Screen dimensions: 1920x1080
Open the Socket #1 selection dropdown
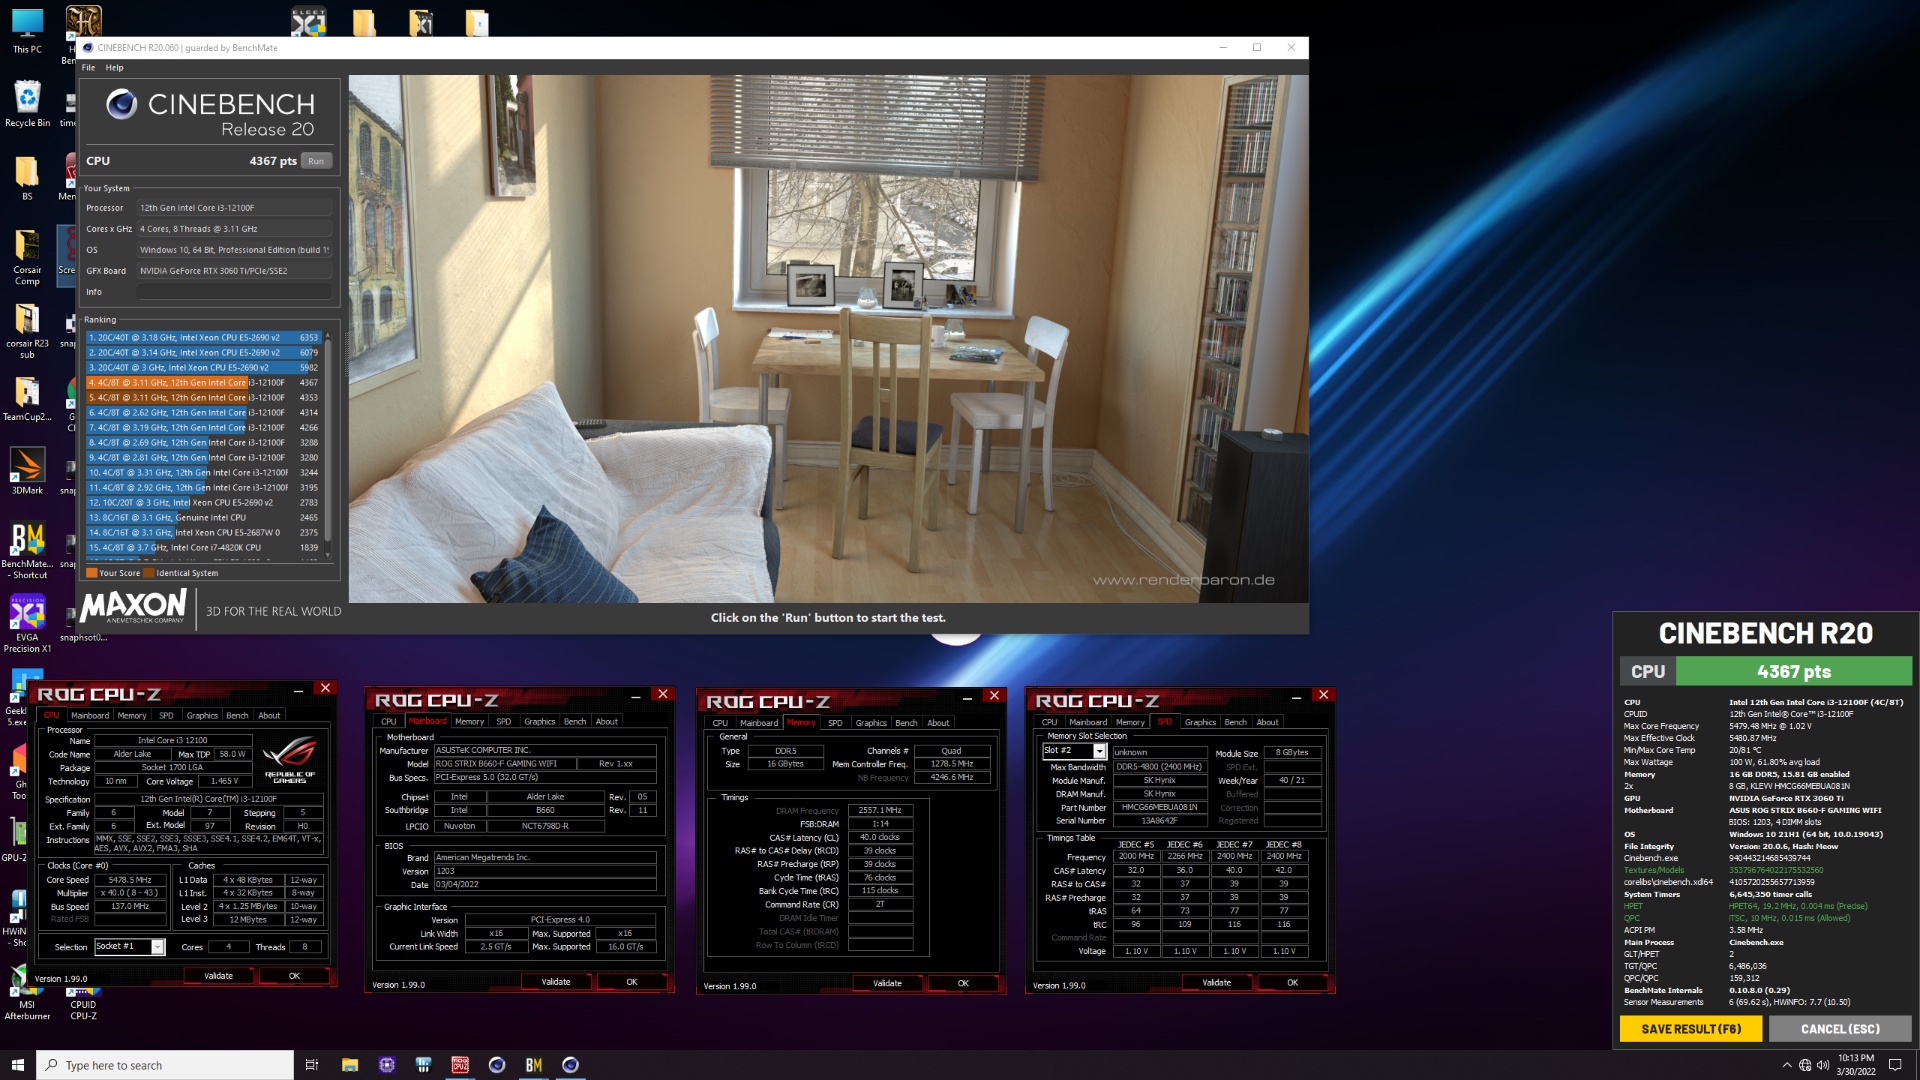(157, 947)
